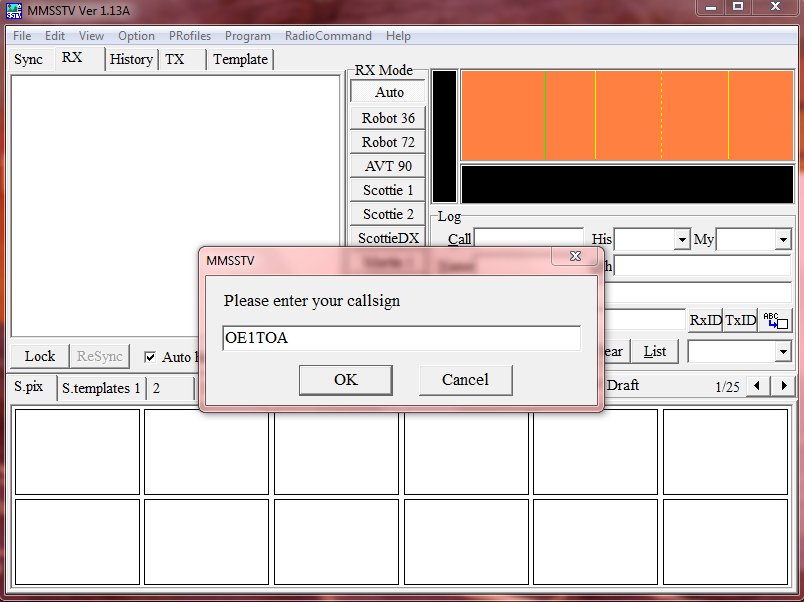Click the orange spectrum display
This screenshot has width=804, height=602.
[627, 114]
